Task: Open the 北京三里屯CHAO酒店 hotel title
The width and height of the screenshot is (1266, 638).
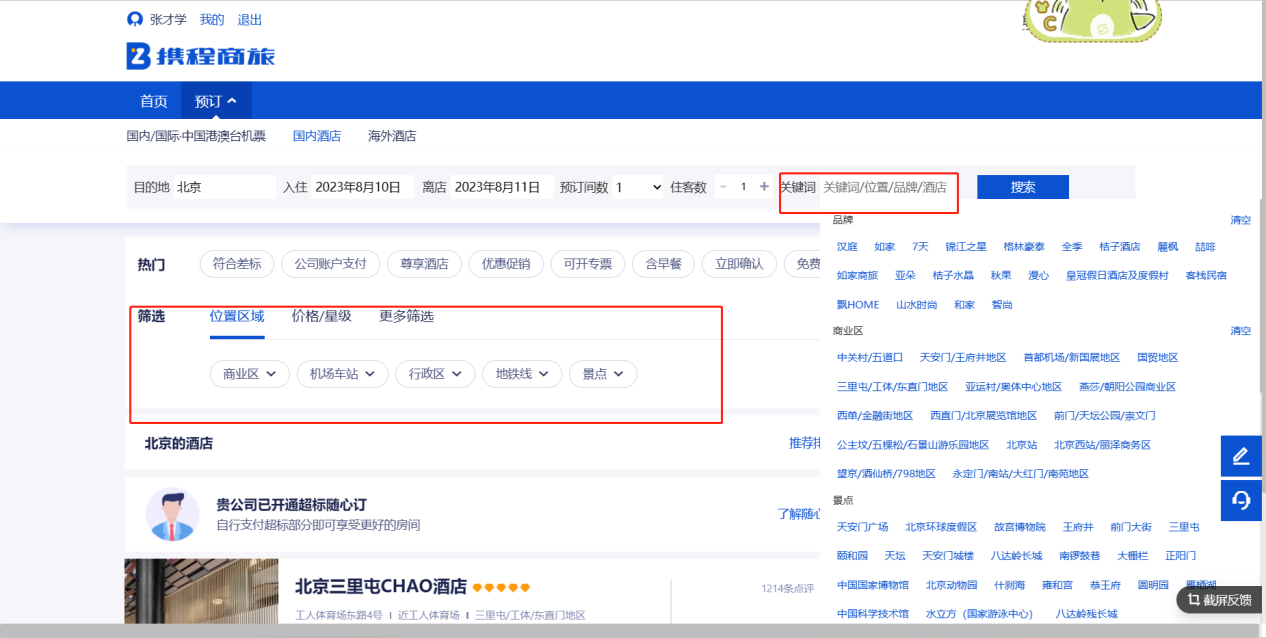Action: click(381, 586)
